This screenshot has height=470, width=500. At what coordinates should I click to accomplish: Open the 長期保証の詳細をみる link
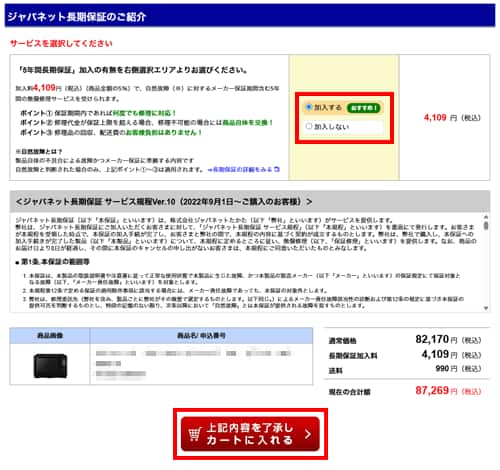click(x=243, y=170)
